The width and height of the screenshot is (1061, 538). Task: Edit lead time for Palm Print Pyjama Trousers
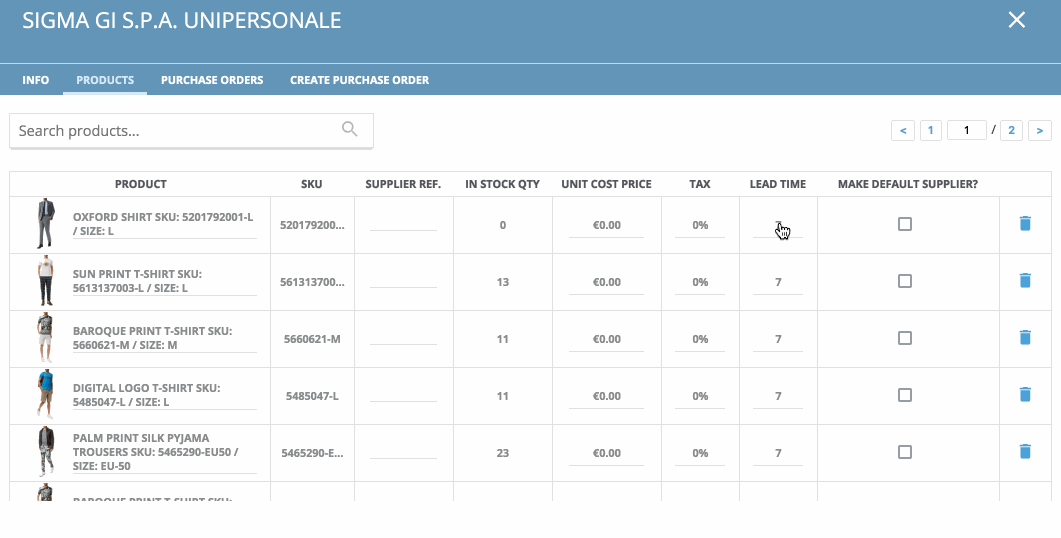777,453
